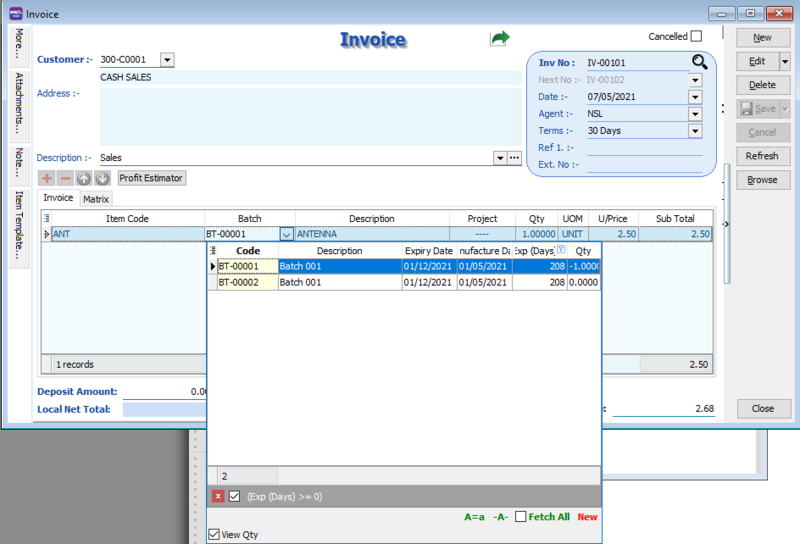Open the Terms 30 Days dropdown
Image resolution: width=800 pixels, height=544 pixels.
coord(695,131)
